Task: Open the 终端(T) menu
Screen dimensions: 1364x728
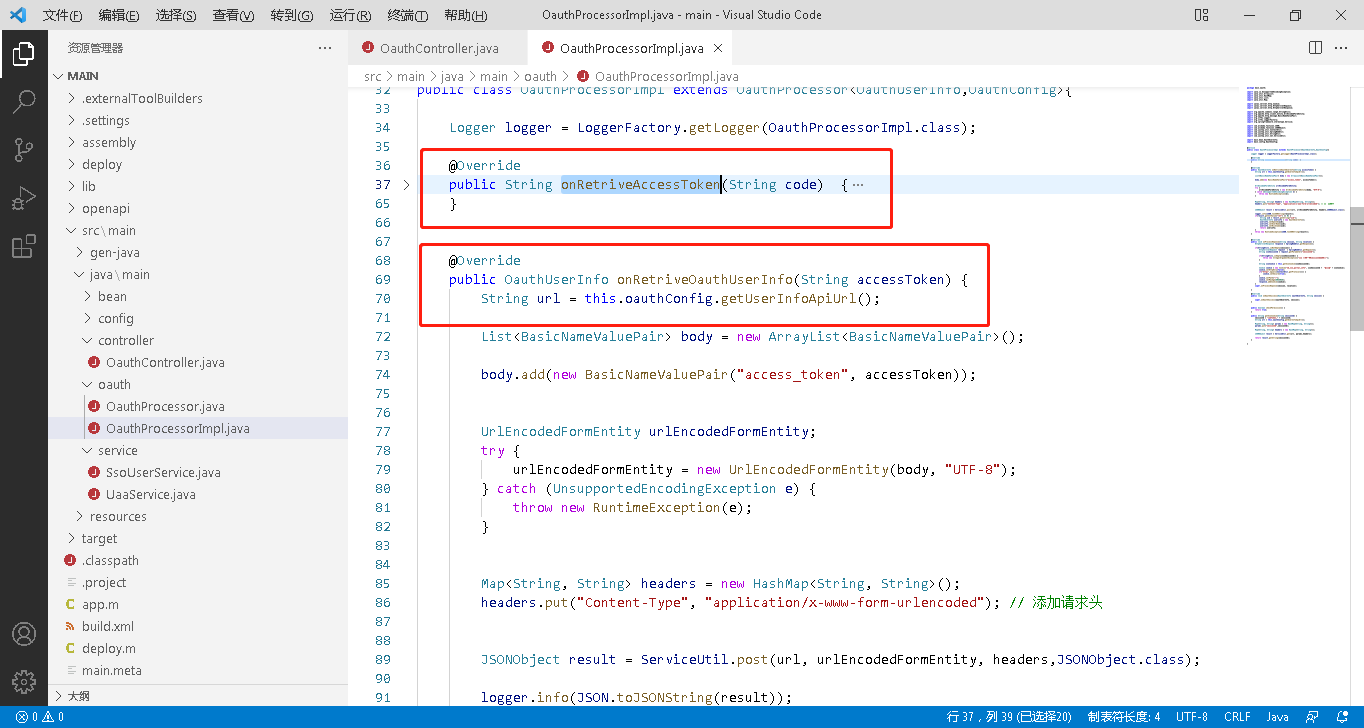Action: click(407, 16)
